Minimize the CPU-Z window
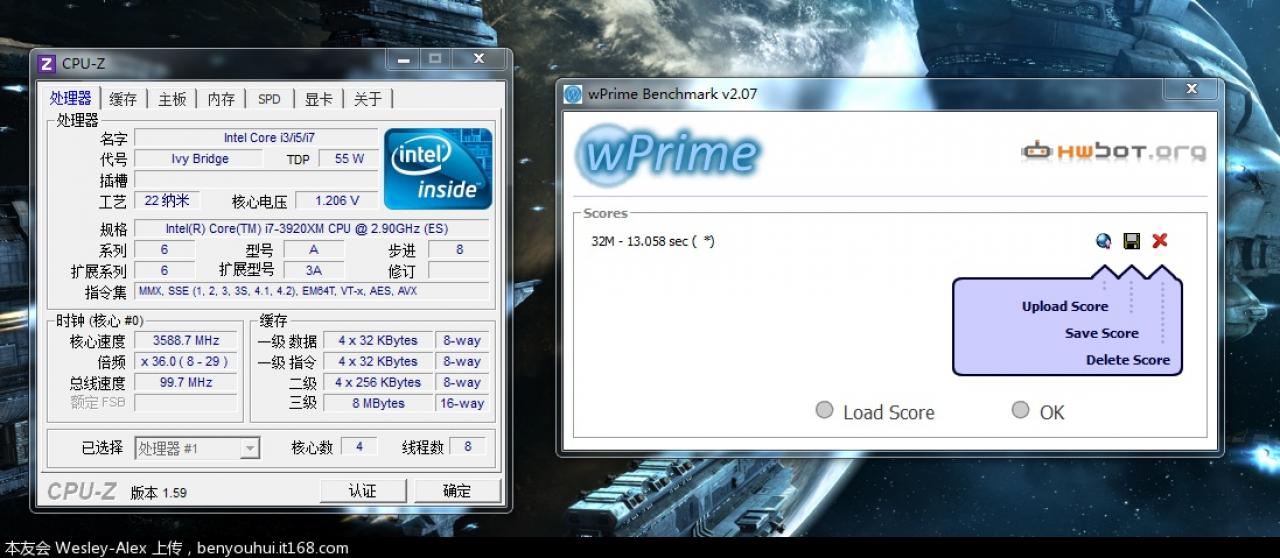The height and width of the screenshot is (558, 1280). coord(405,59)
